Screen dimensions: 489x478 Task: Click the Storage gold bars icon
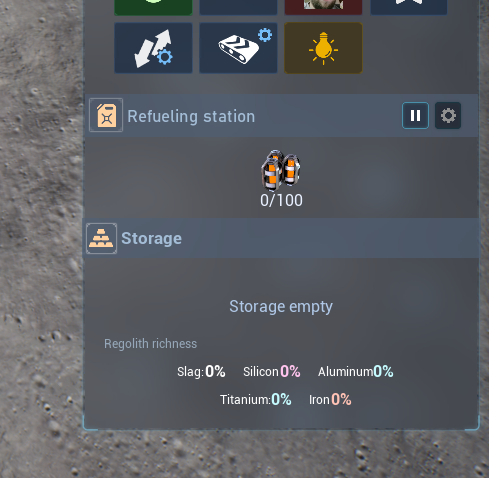click(101, 238)
